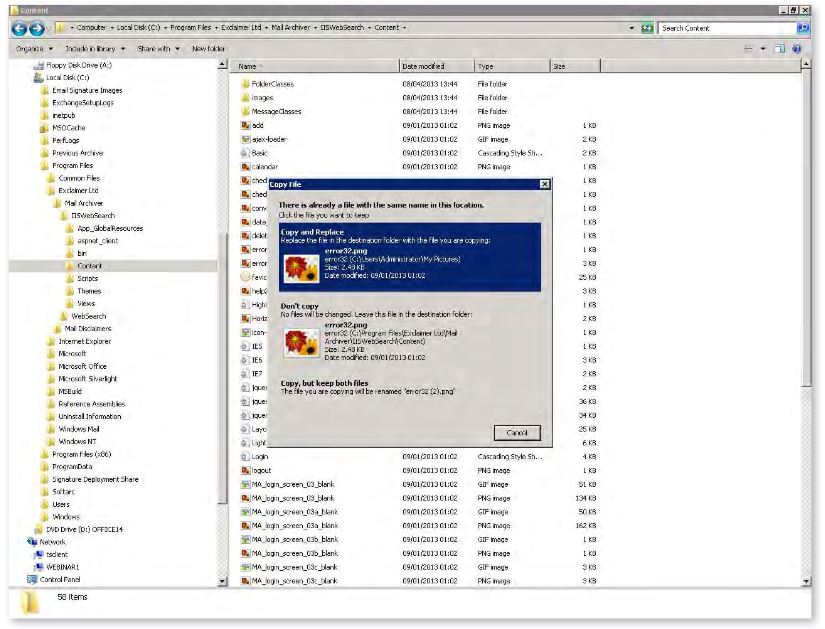Click Cancel in Copy File dialog
The width and height of the screenshot is (825, 629).
[x=517, y=433]
